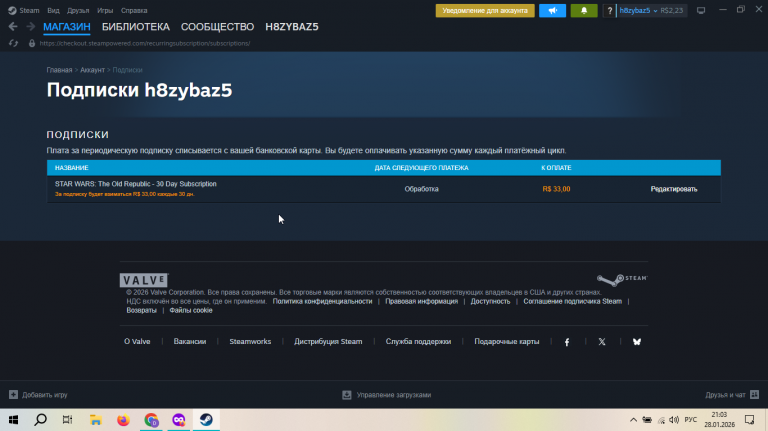Image resolution: width=768 pixels, height=431 pixels.
Task: Open the Возвраты link
Action: [142, 310]
